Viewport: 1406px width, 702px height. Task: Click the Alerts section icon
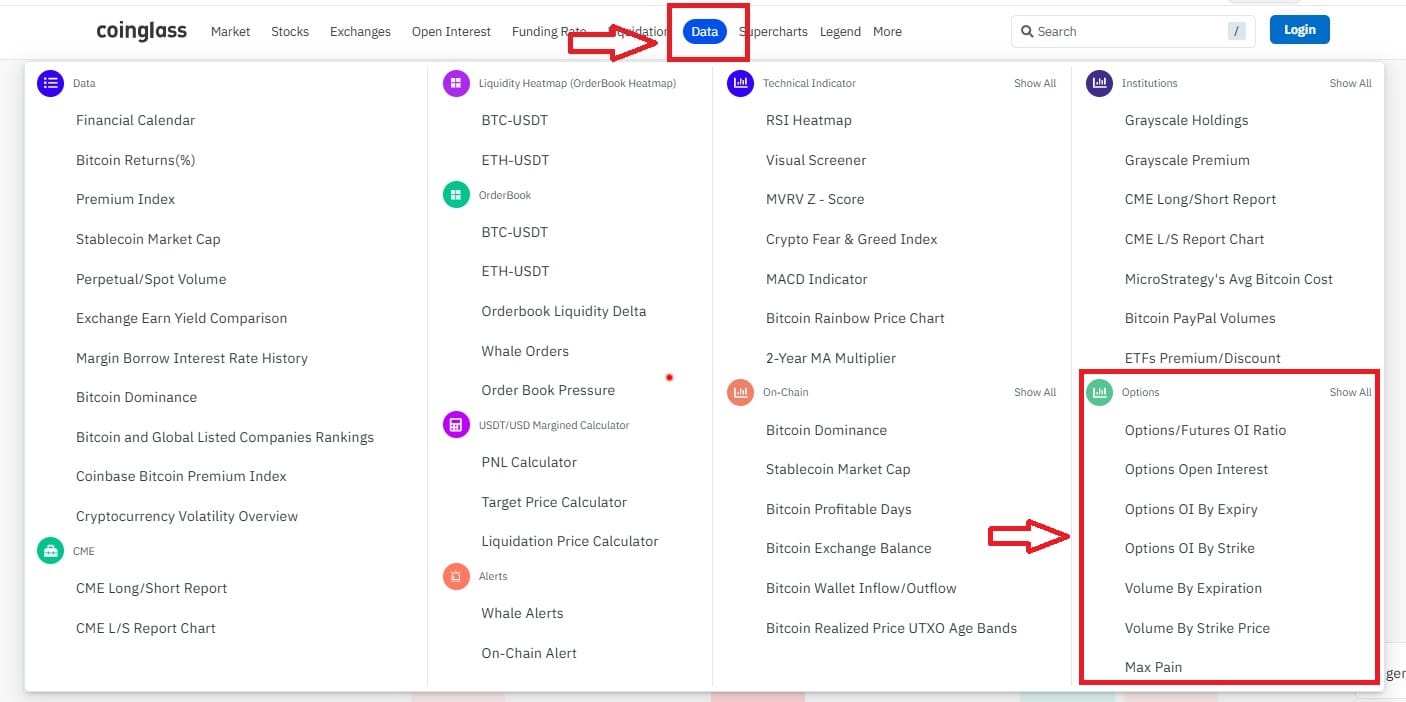[x=456, y=576]
